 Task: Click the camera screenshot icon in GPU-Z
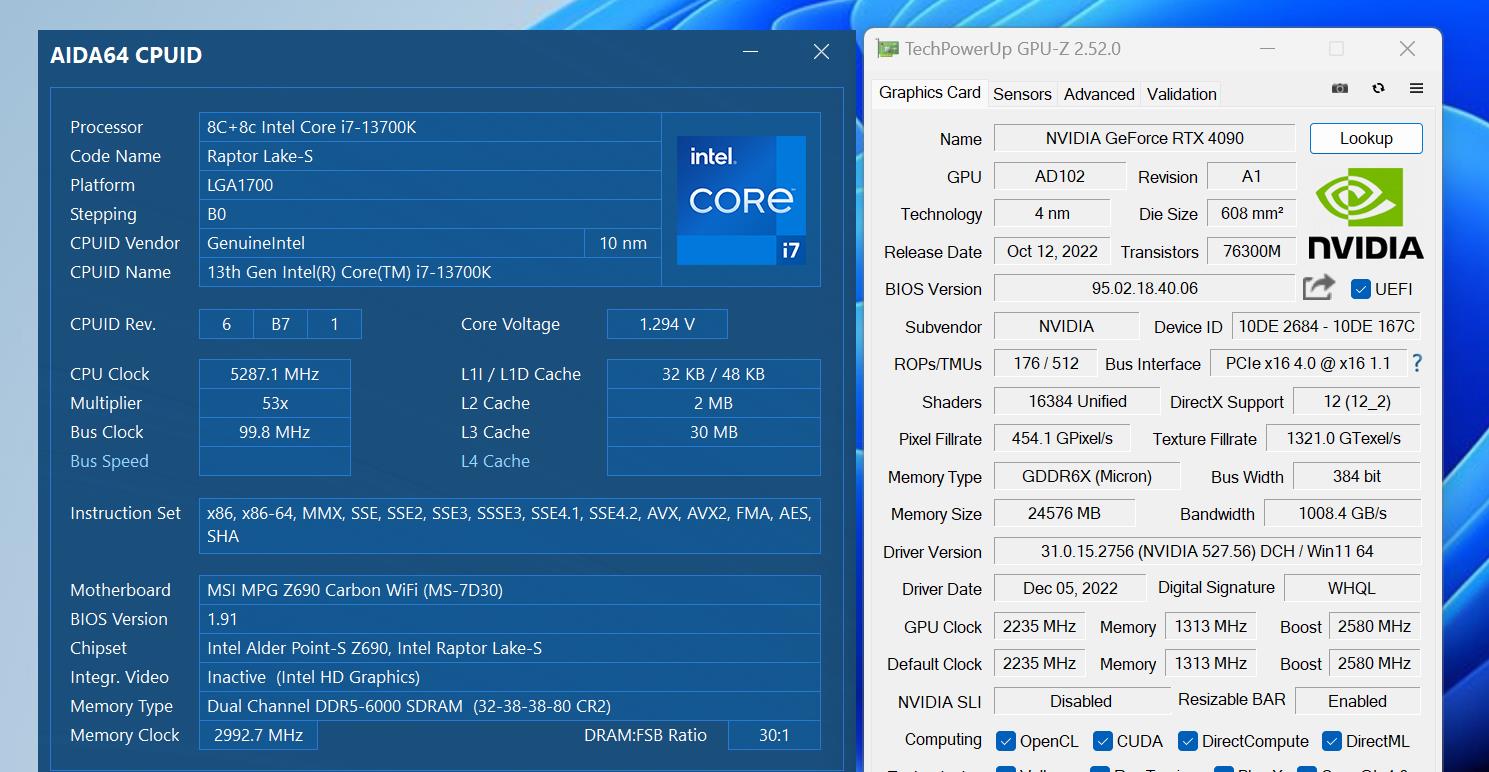click(1339, 88)
